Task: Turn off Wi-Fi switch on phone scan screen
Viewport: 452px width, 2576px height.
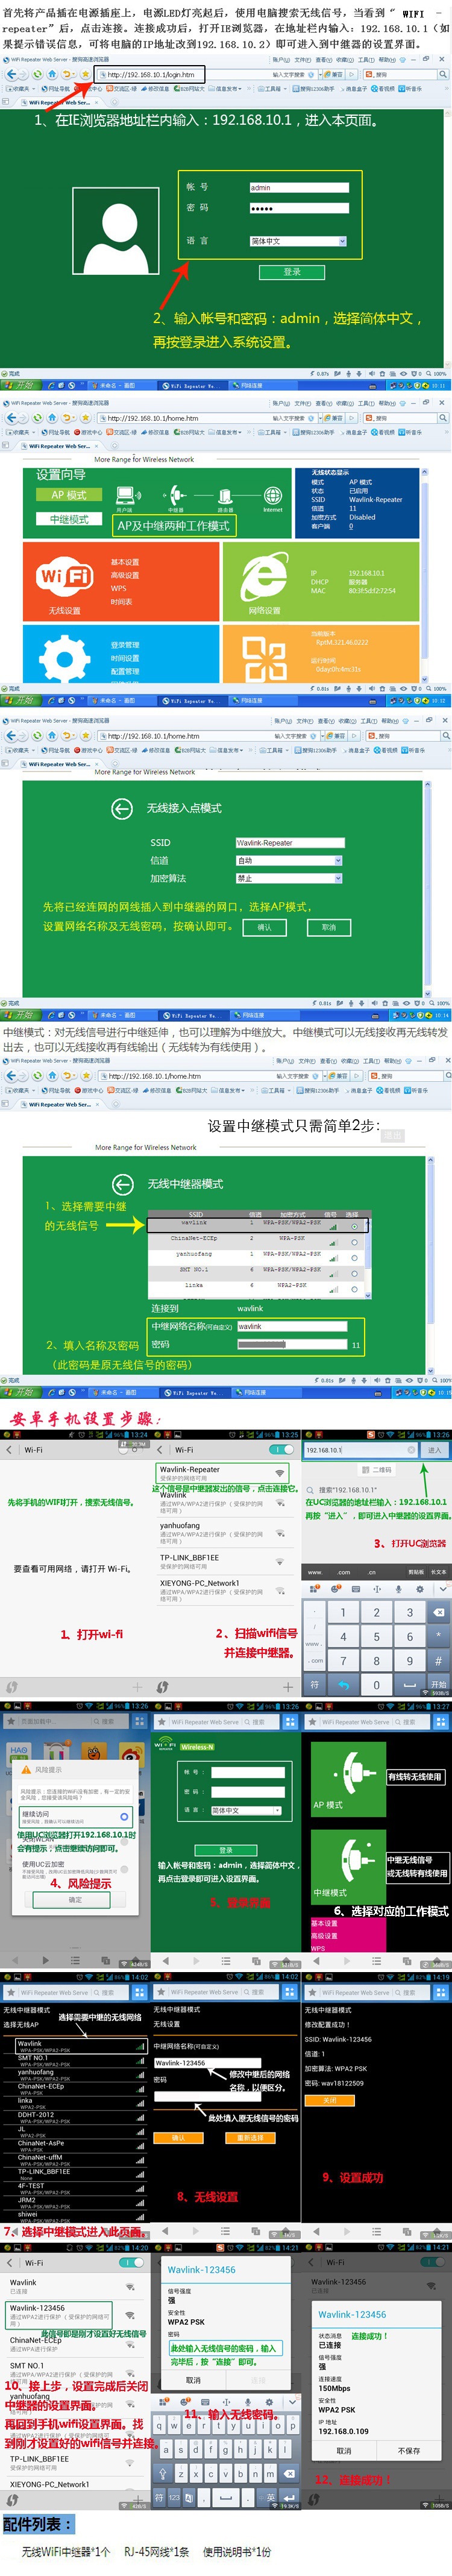Action: click(282, 1449)
